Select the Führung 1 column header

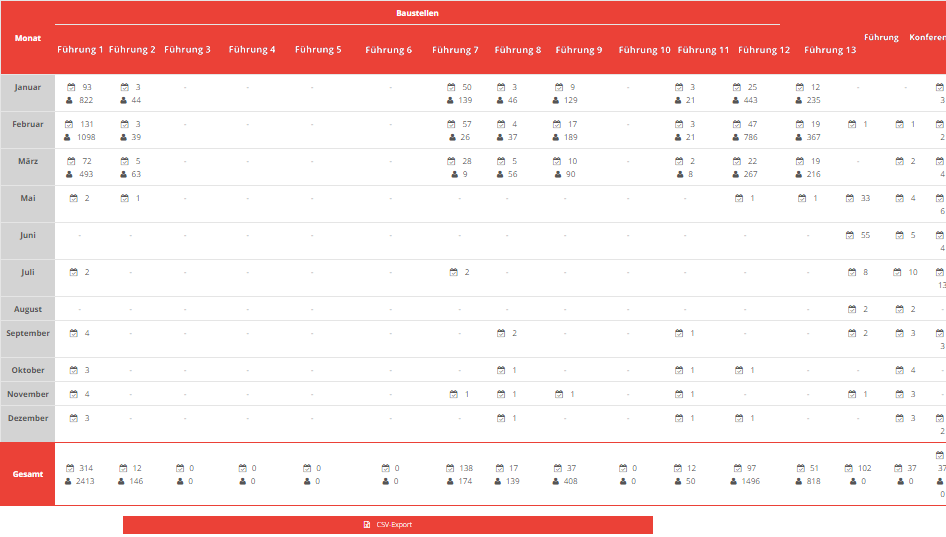pos(80,50)
